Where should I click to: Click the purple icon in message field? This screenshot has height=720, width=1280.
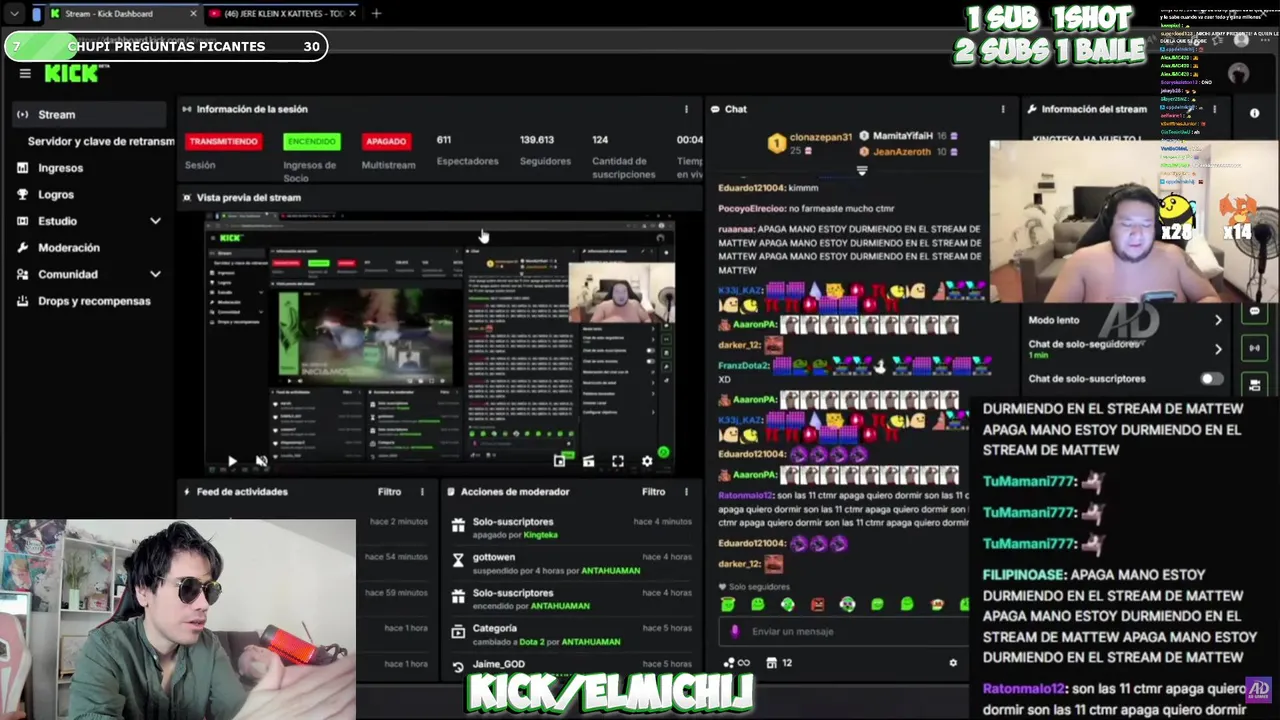[735, 631]
